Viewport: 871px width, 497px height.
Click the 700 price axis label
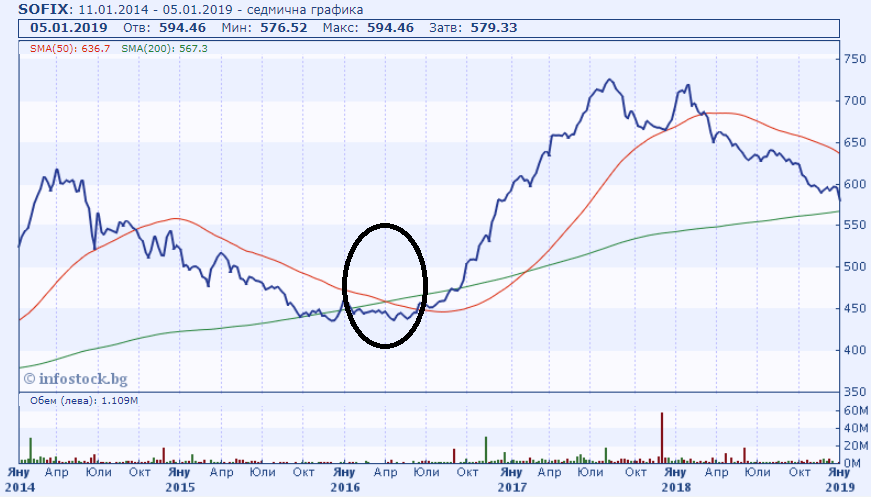[x=854, y=101]
